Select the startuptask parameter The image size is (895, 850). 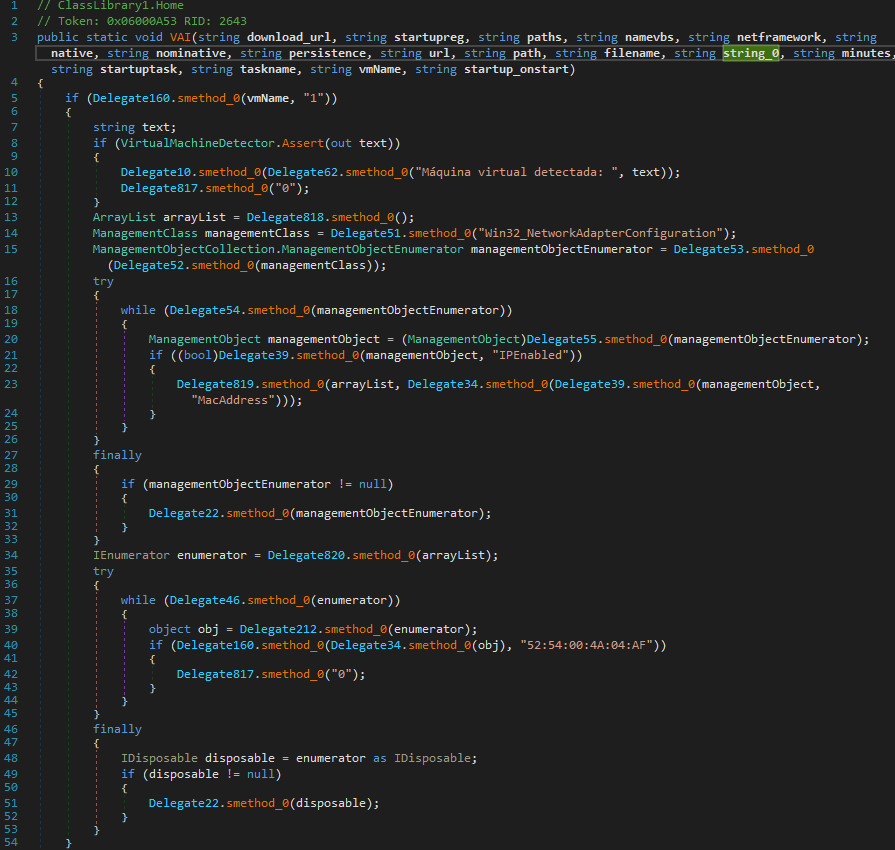[138, 70]
